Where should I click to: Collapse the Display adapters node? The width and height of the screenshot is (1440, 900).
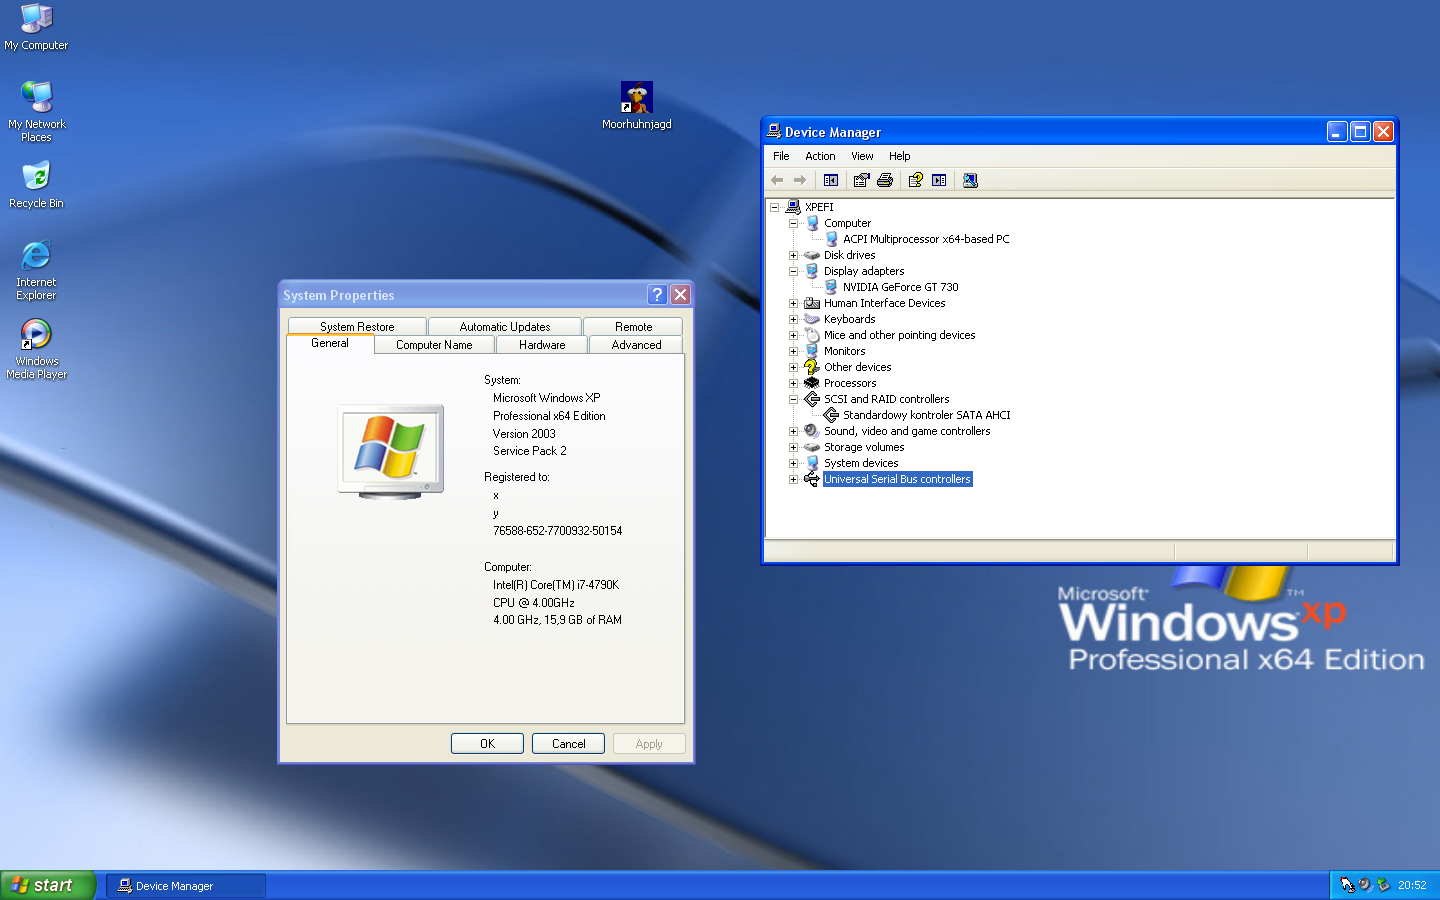coord(793,271)
